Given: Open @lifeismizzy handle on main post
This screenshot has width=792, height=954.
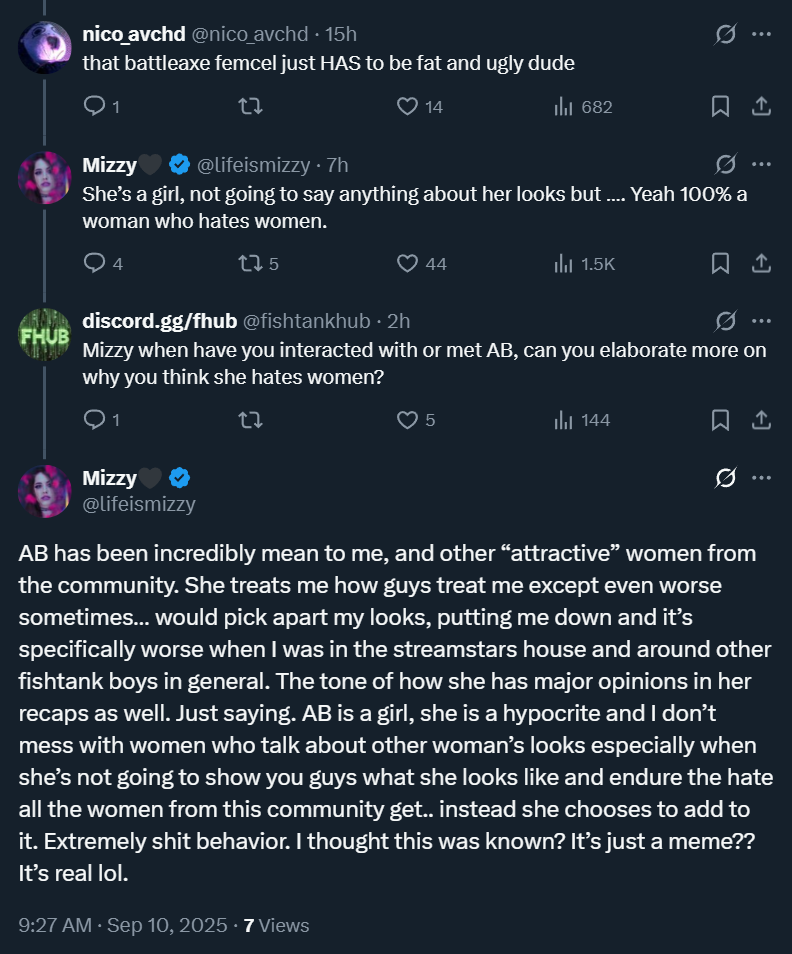Looking at the screenshot, I should [139, 504].
